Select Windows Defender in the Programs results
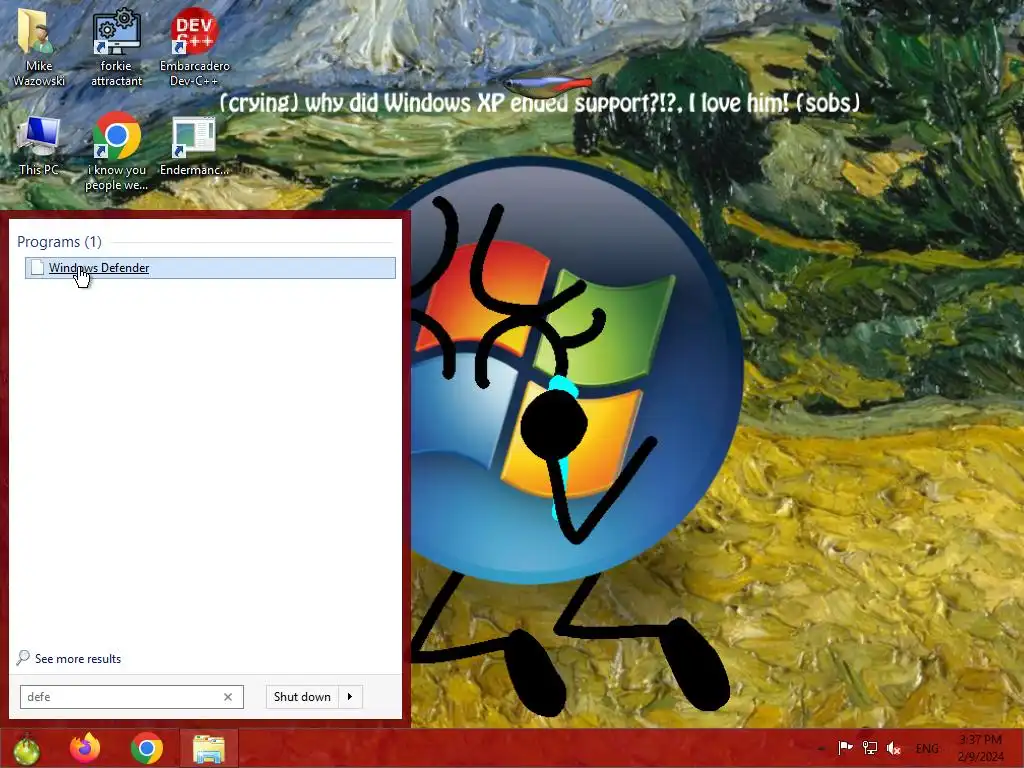Screen dimensions: 1024x768 (x=210, y=268)
